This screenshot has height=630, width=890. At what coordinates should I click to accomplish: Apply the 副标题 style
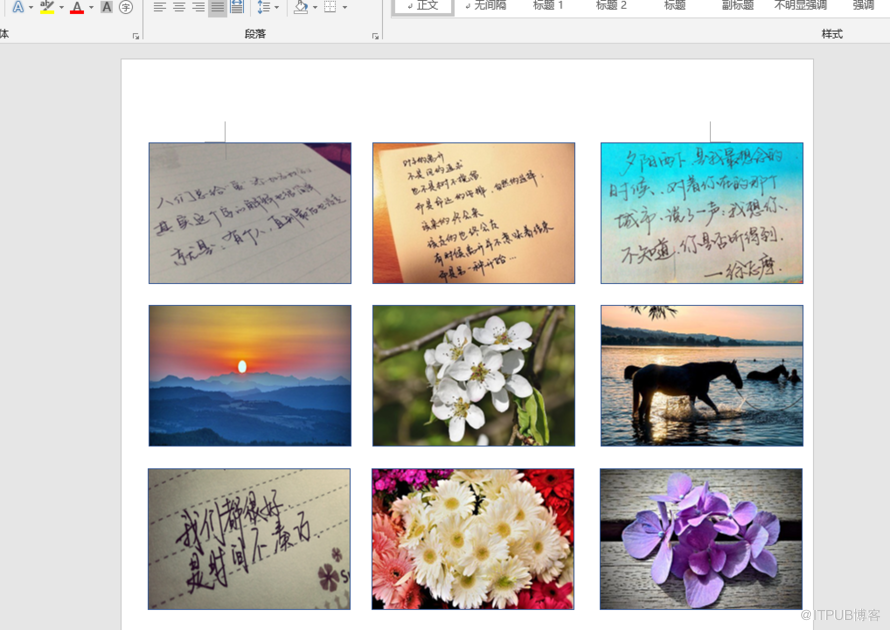(738, 5)
